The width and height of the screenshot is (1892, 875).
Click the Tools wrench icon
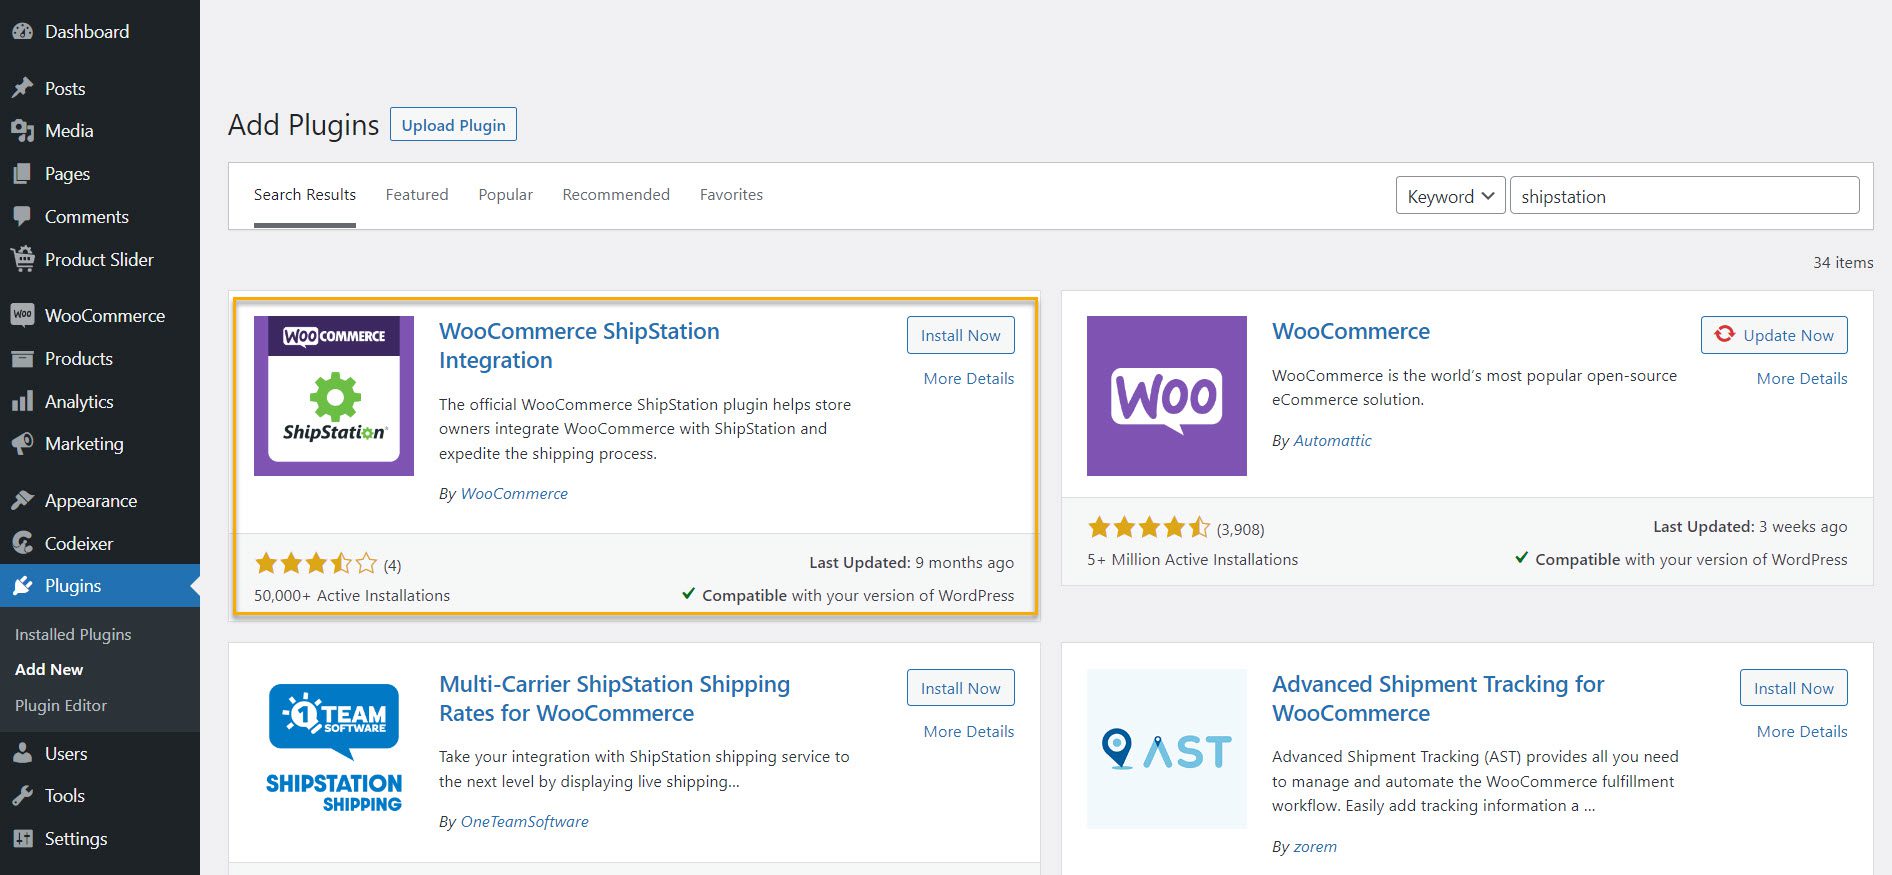pyautogui.click(x=22, y=796)
